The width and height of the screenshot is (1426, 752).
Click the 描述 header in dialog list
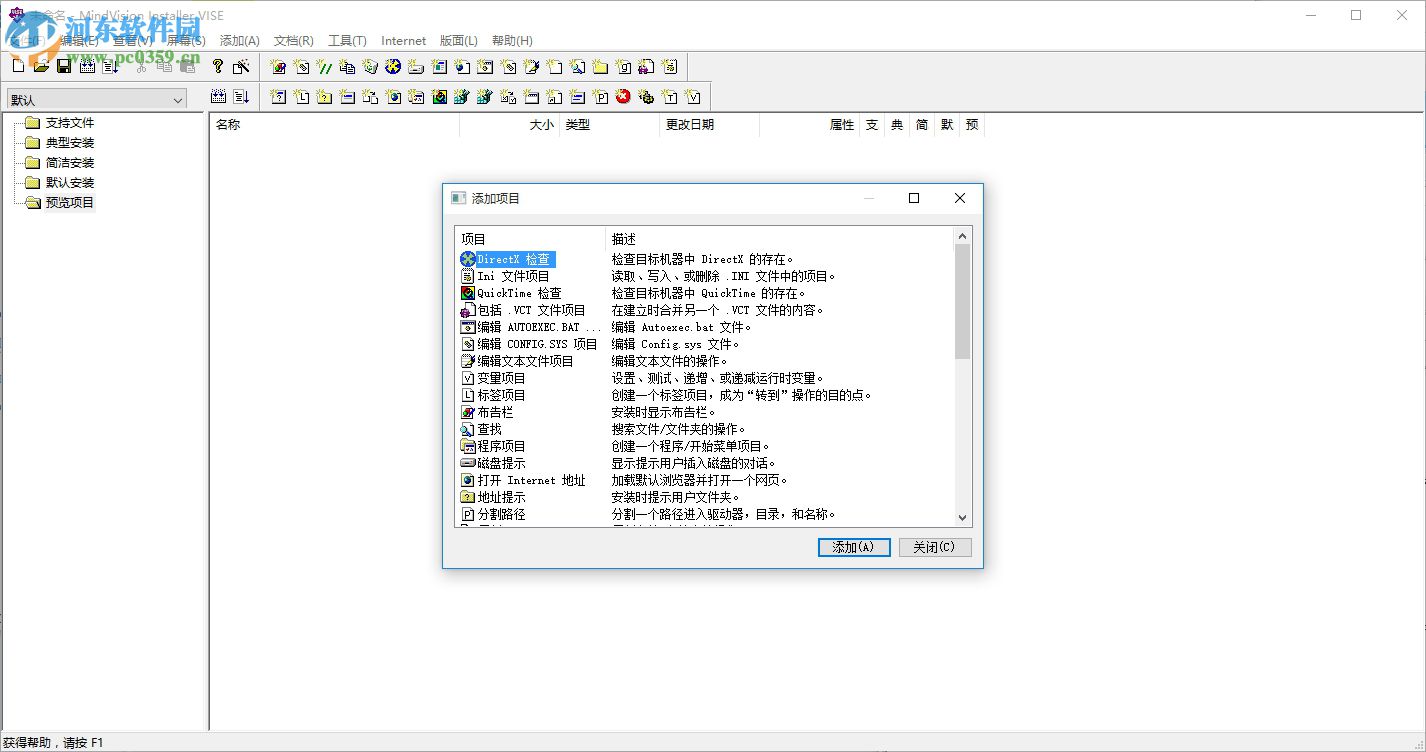(780, 239)
